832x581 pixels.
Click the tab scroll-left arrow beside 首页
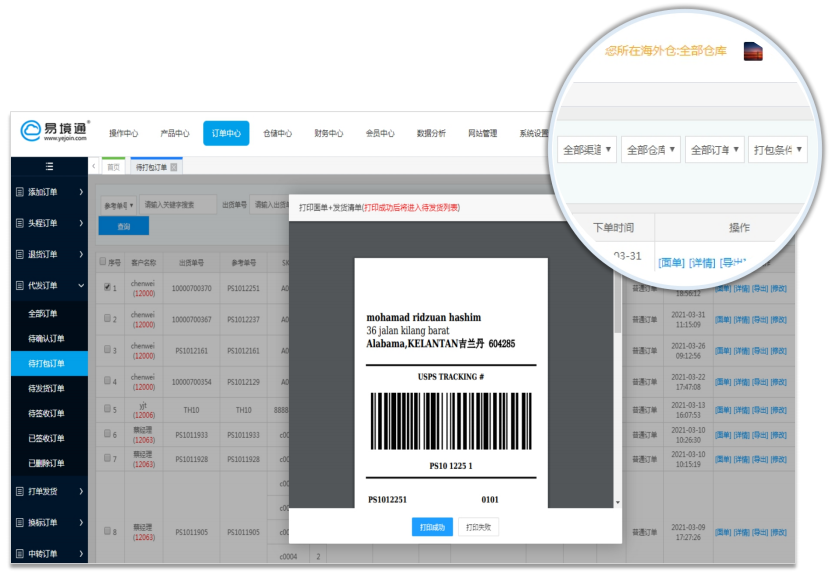point(93,166)
